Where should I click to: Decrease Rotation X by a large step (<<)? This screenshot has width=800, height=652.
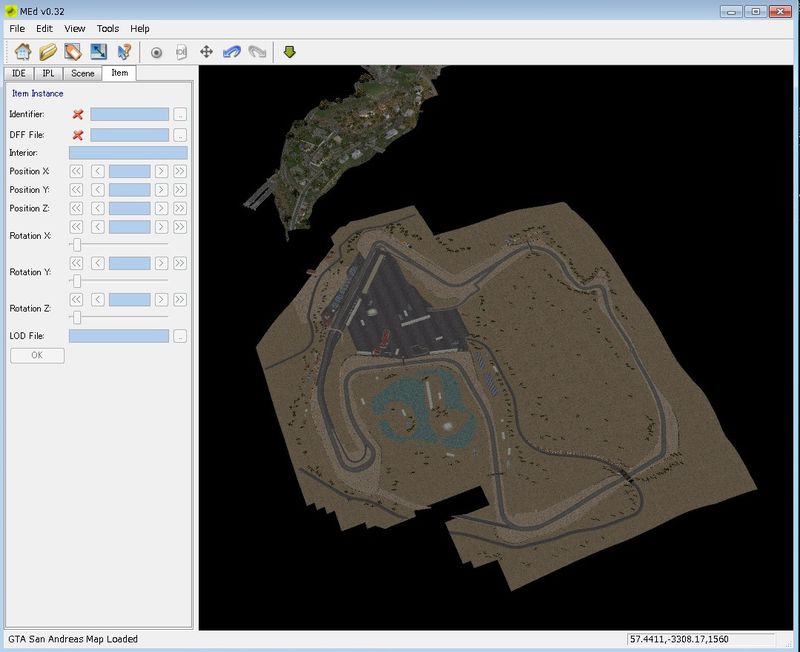pyautogui.click(x=76, y=227)
